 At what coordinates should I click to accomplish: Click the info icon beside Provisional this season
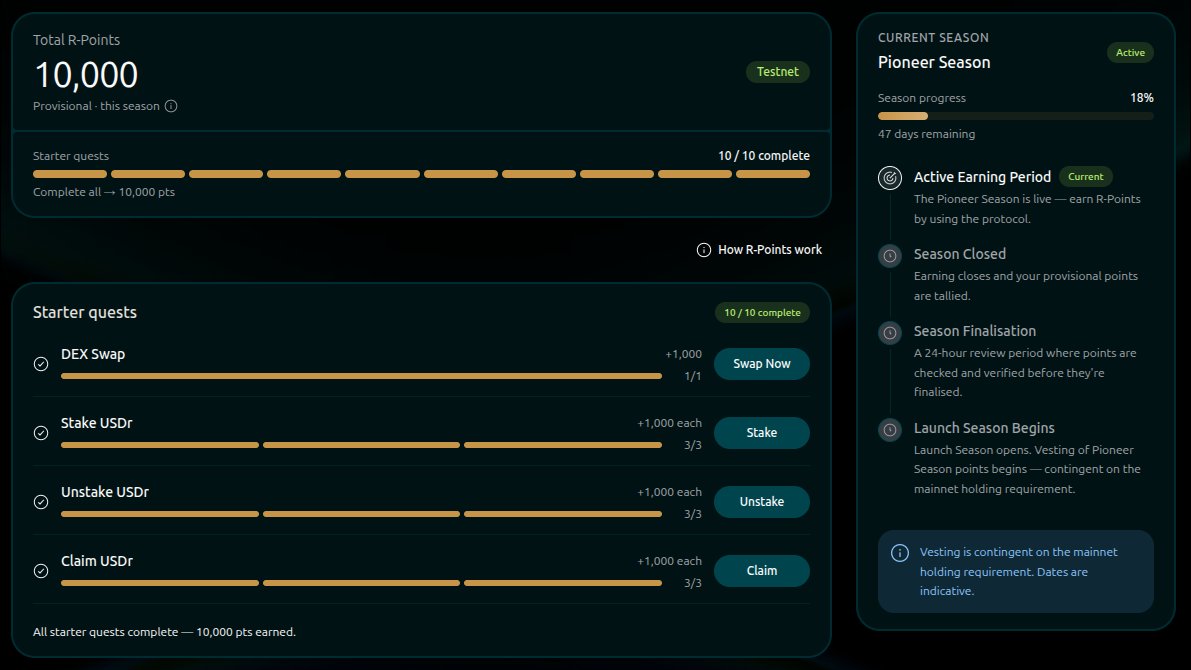171,106
